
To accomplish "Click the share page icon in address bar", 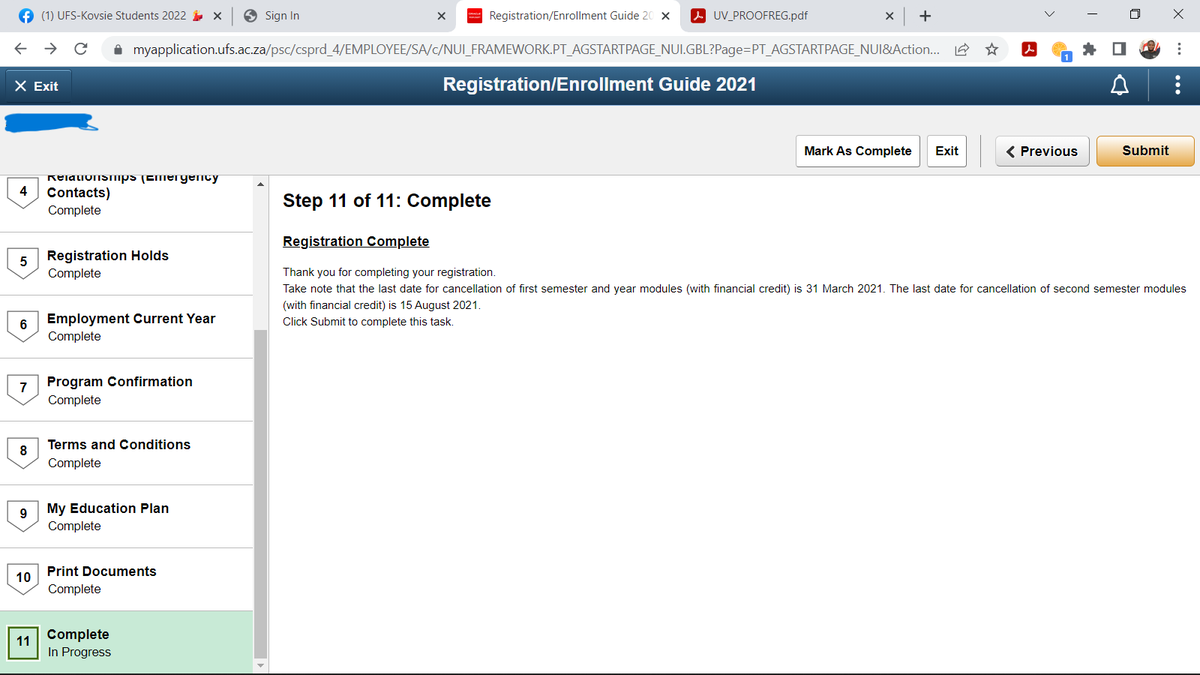I will coord(960,49).
